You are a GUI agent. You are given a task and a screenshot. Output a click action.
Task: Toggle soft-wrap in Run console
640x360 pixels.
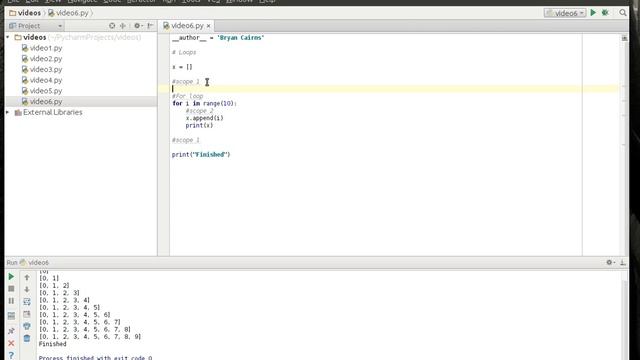(x=27, y=302)
